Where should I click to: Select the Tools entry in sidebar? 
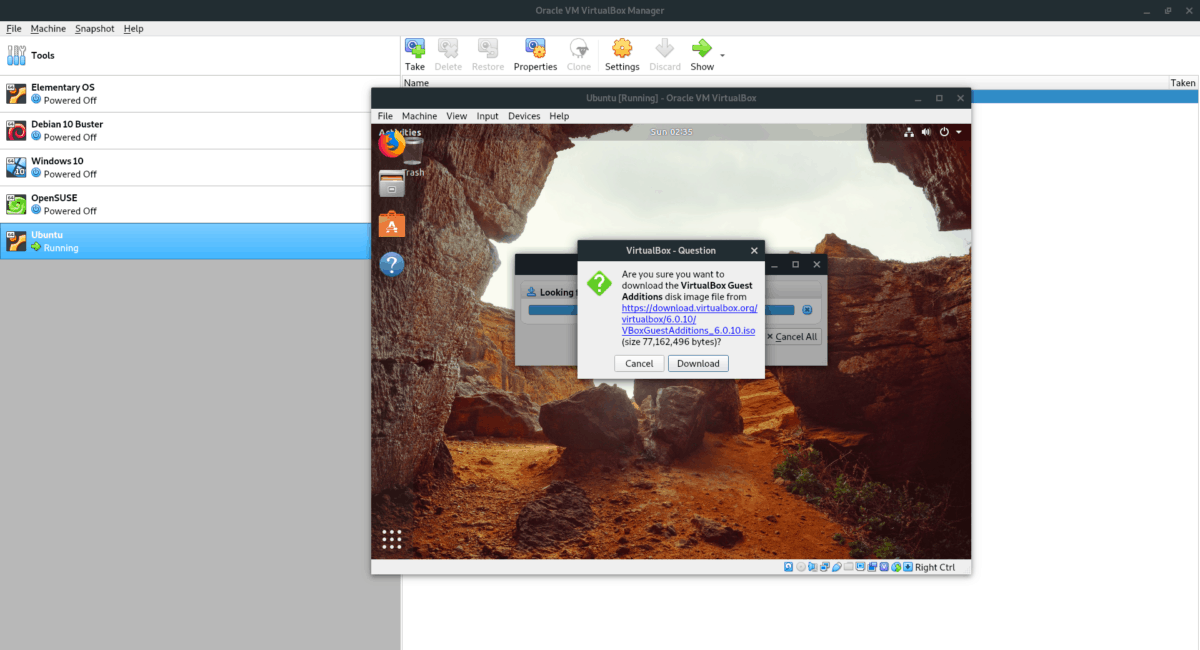(x=200, y=55)
